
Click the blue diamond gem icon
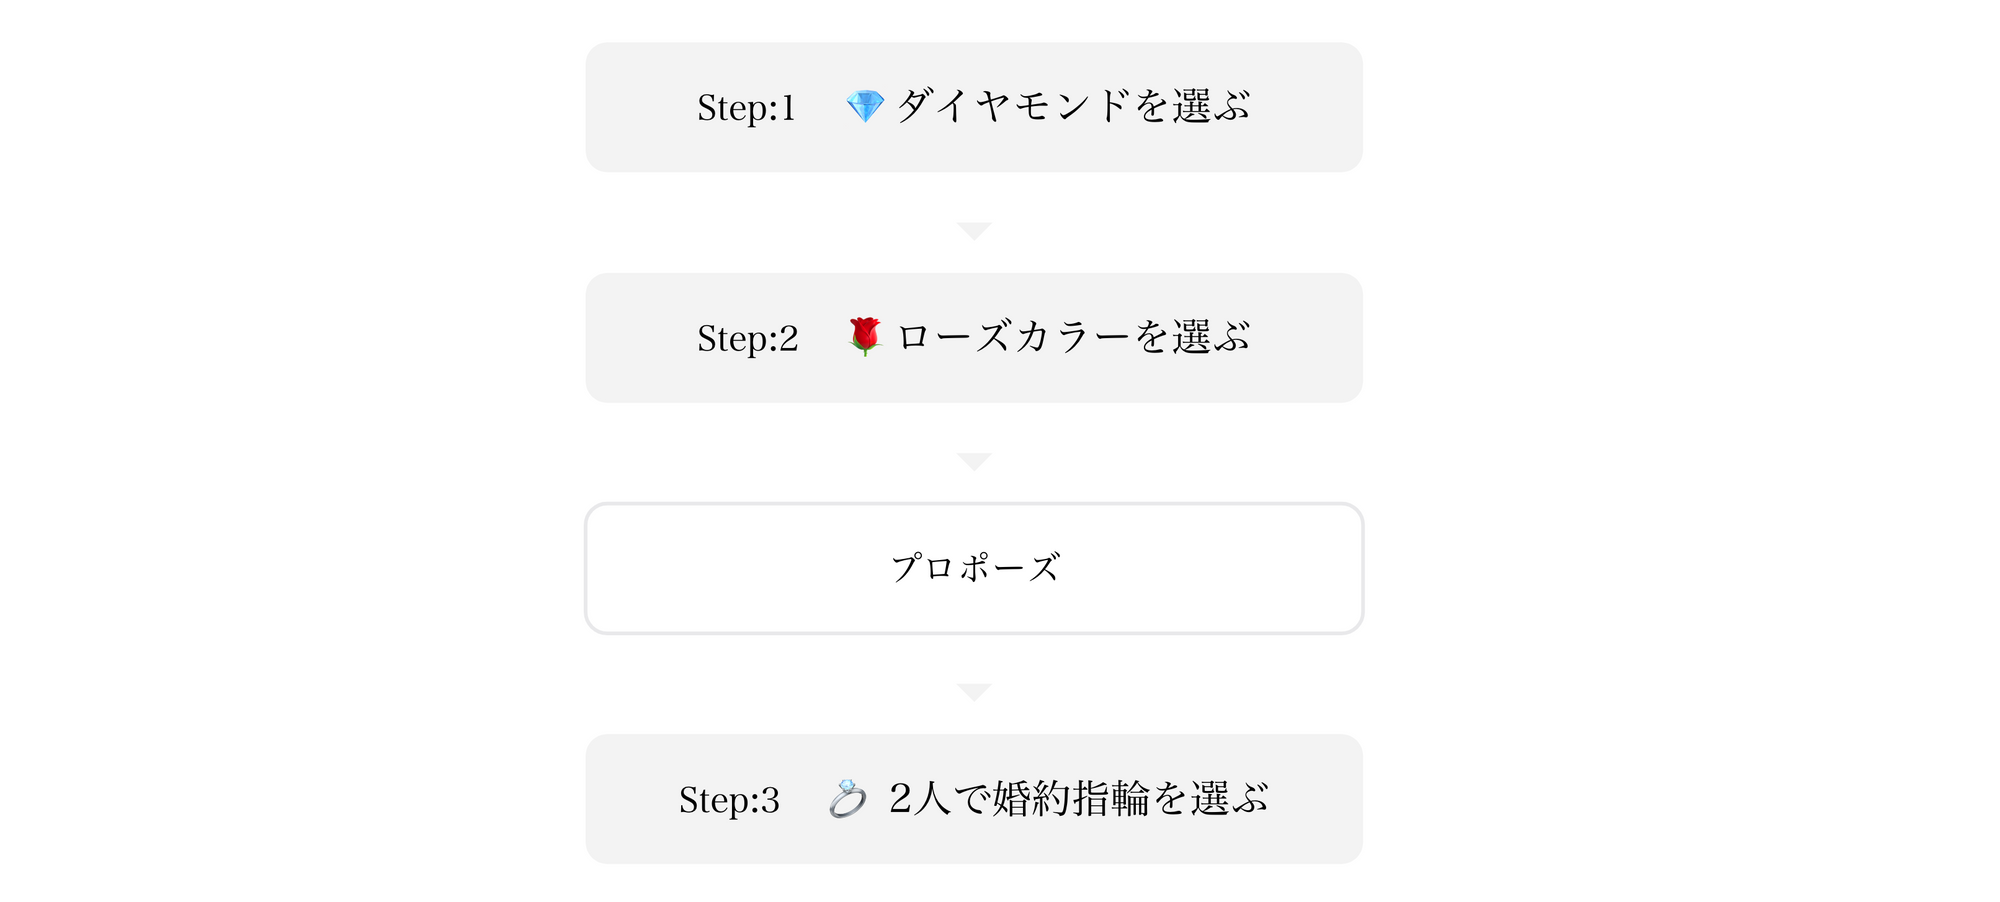(x=865, y=107)
